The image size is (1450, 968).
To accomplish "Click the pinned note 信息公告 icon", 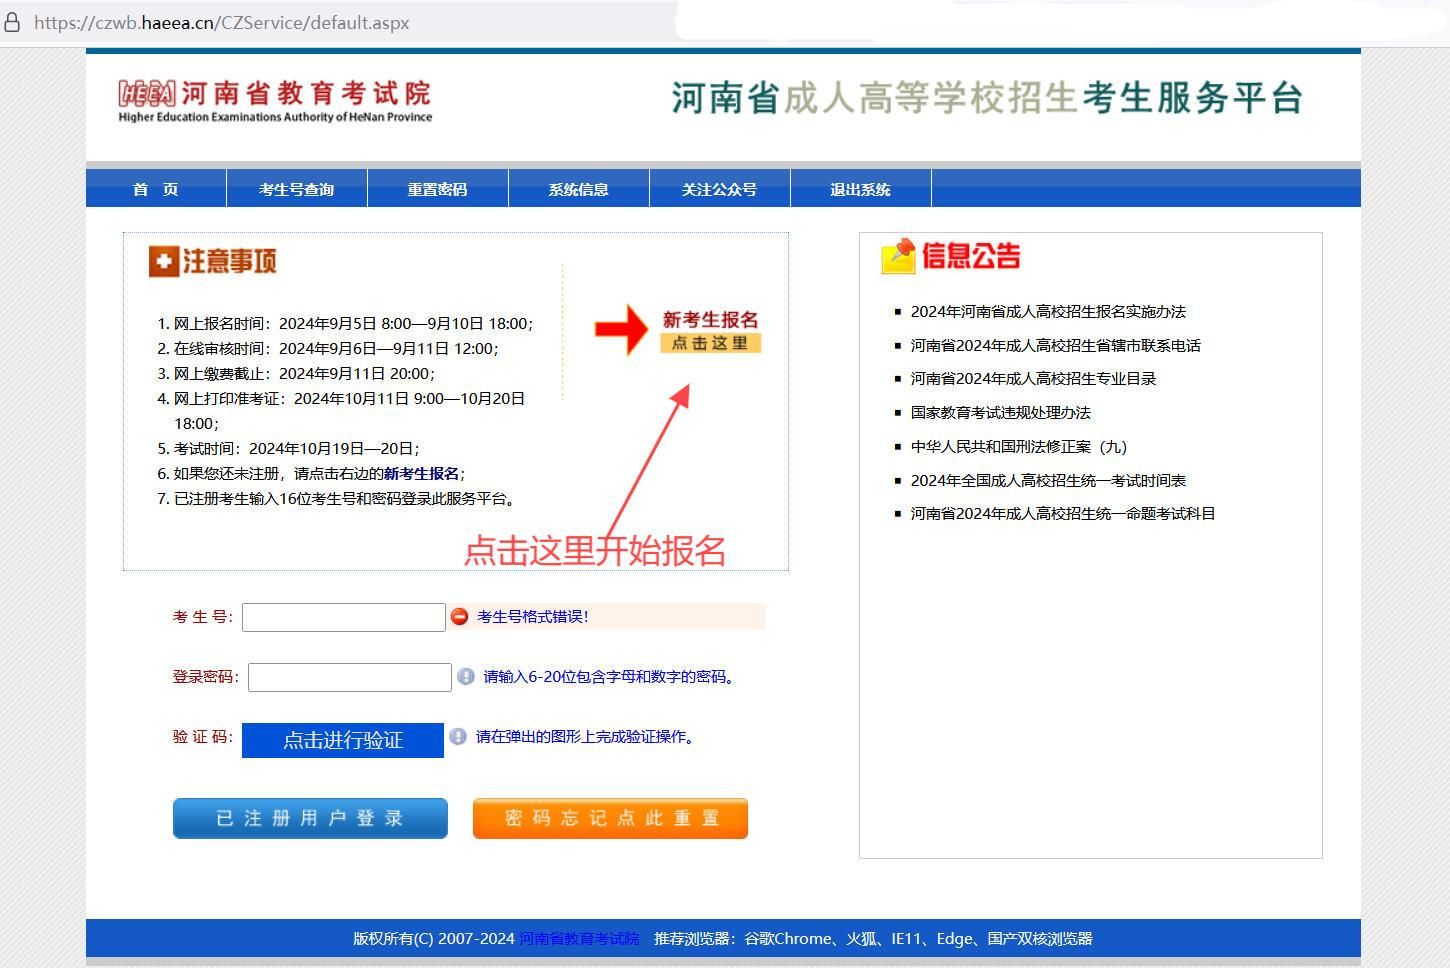I will 898,256.
